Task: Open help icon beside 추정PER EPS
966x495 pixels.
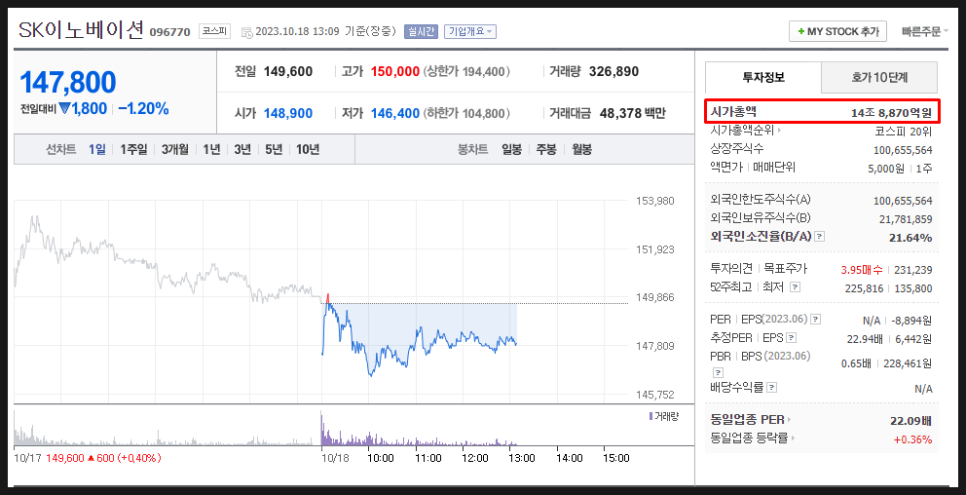Action: 792,338
